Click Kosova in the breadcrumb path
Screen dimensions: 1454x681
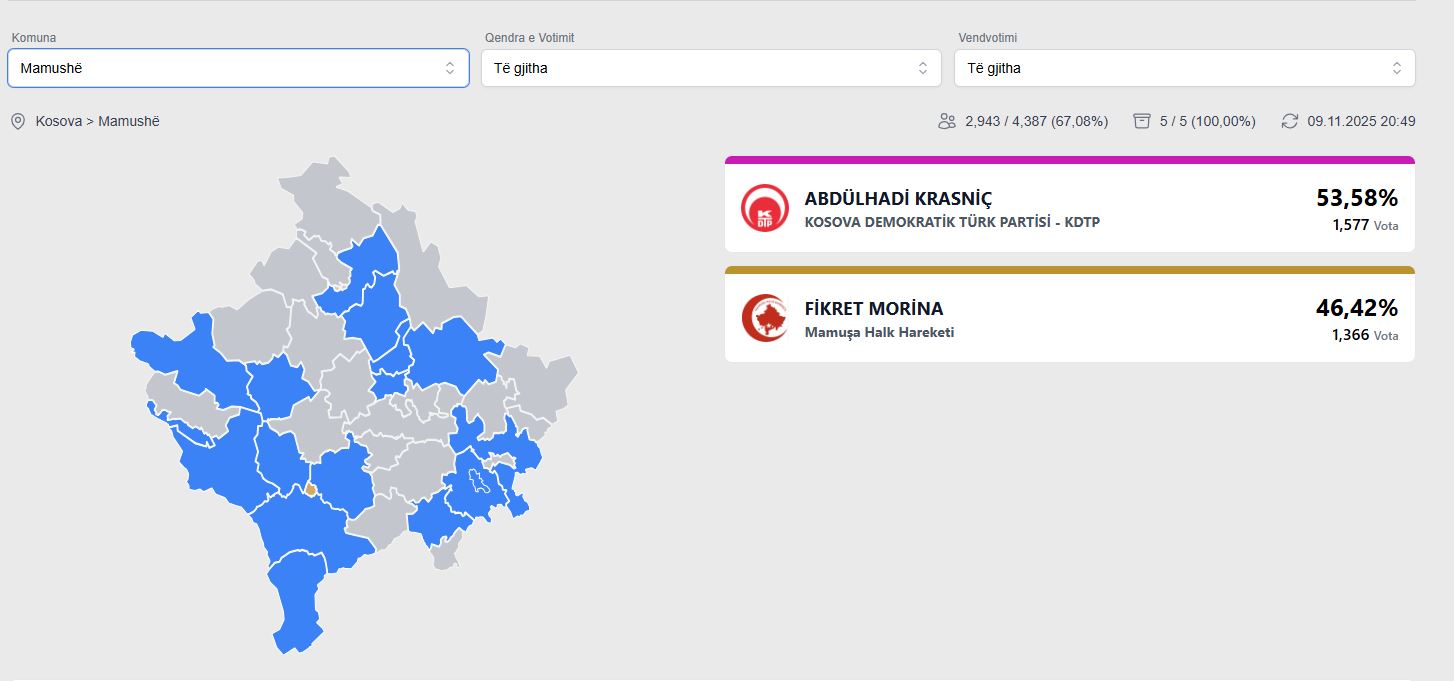click(x=58, y=121)
